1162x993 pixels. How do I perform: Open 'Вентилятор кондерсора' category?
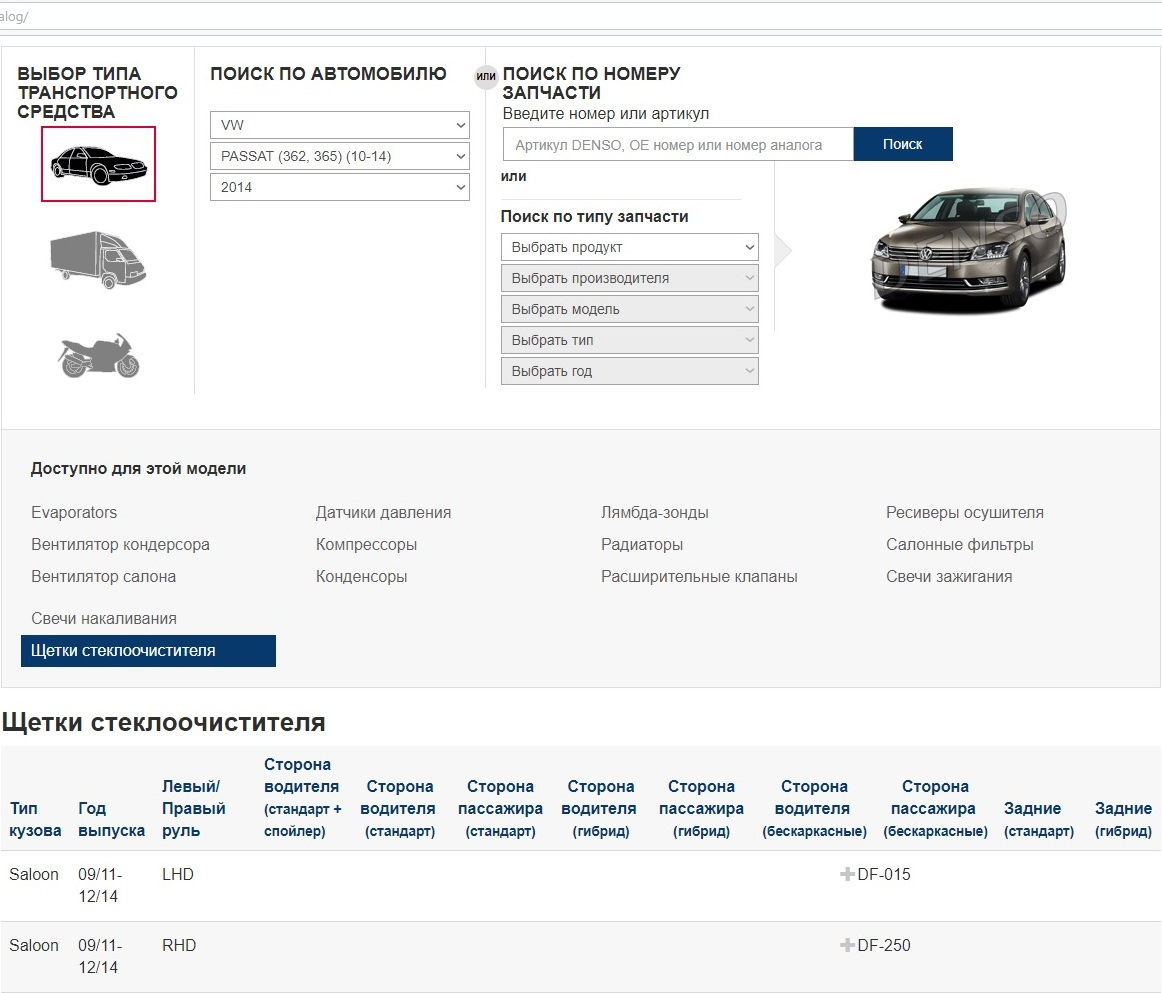pyautogui.click(x=120, y=545)
